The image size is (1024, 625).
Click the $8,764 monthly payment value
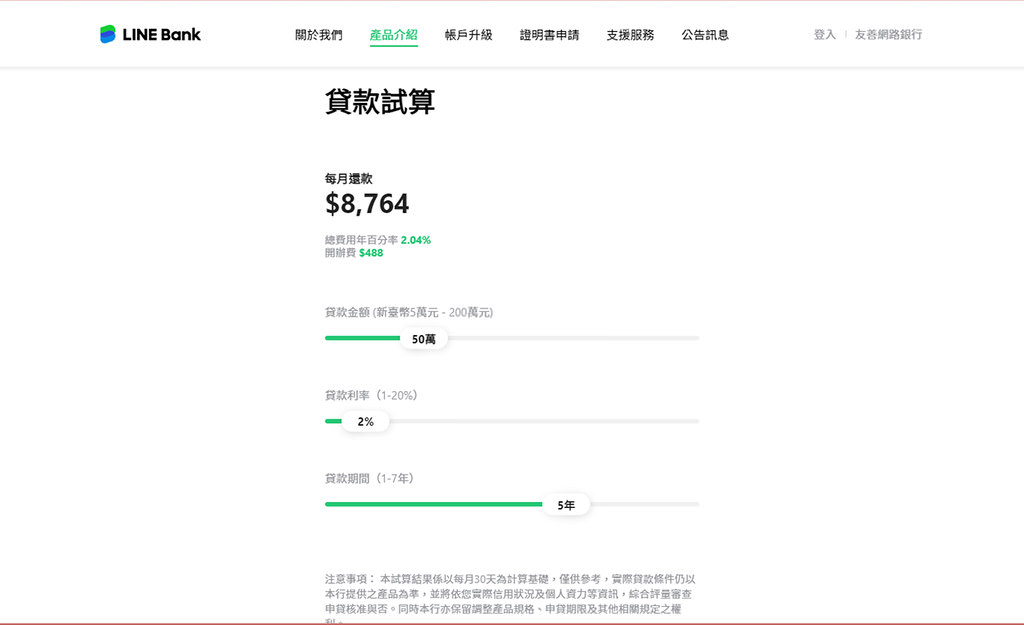tap(367, 204)
